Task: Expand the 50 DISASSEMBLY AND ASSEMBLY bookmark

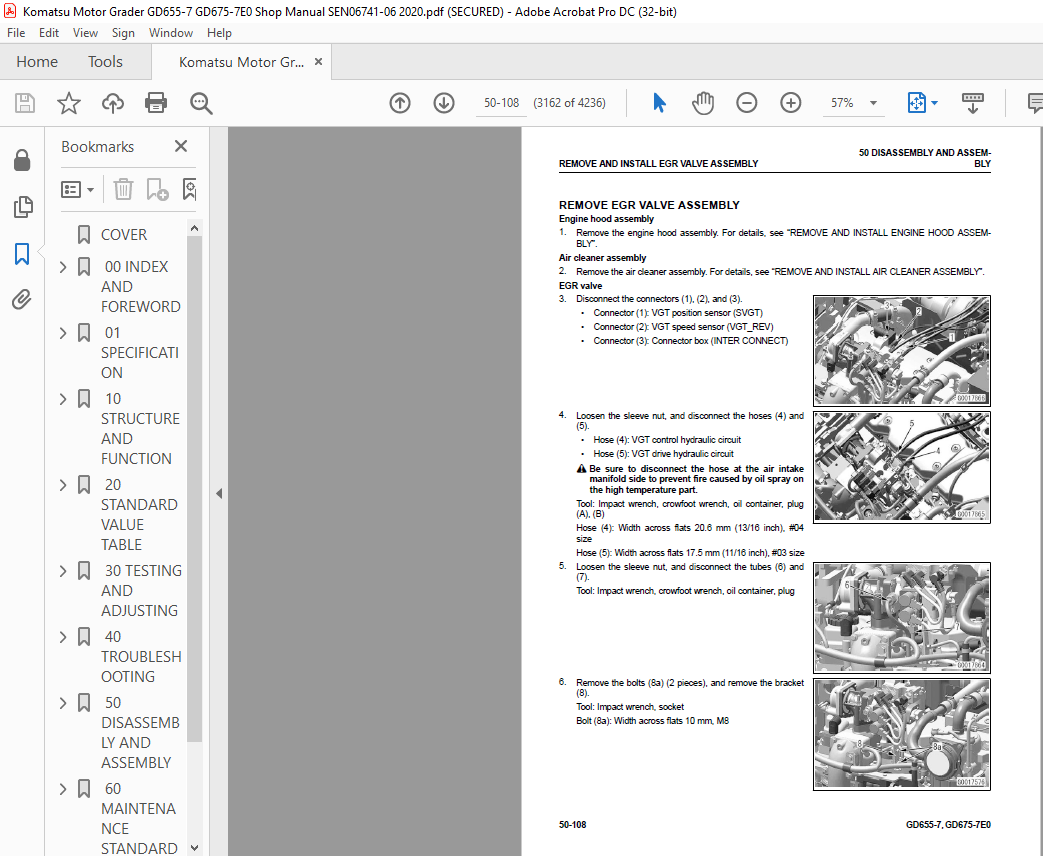Action: tap(63, 703)
